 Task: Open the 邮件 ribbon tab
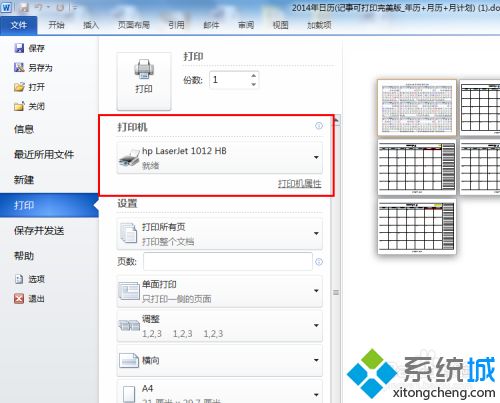point(211,25)
